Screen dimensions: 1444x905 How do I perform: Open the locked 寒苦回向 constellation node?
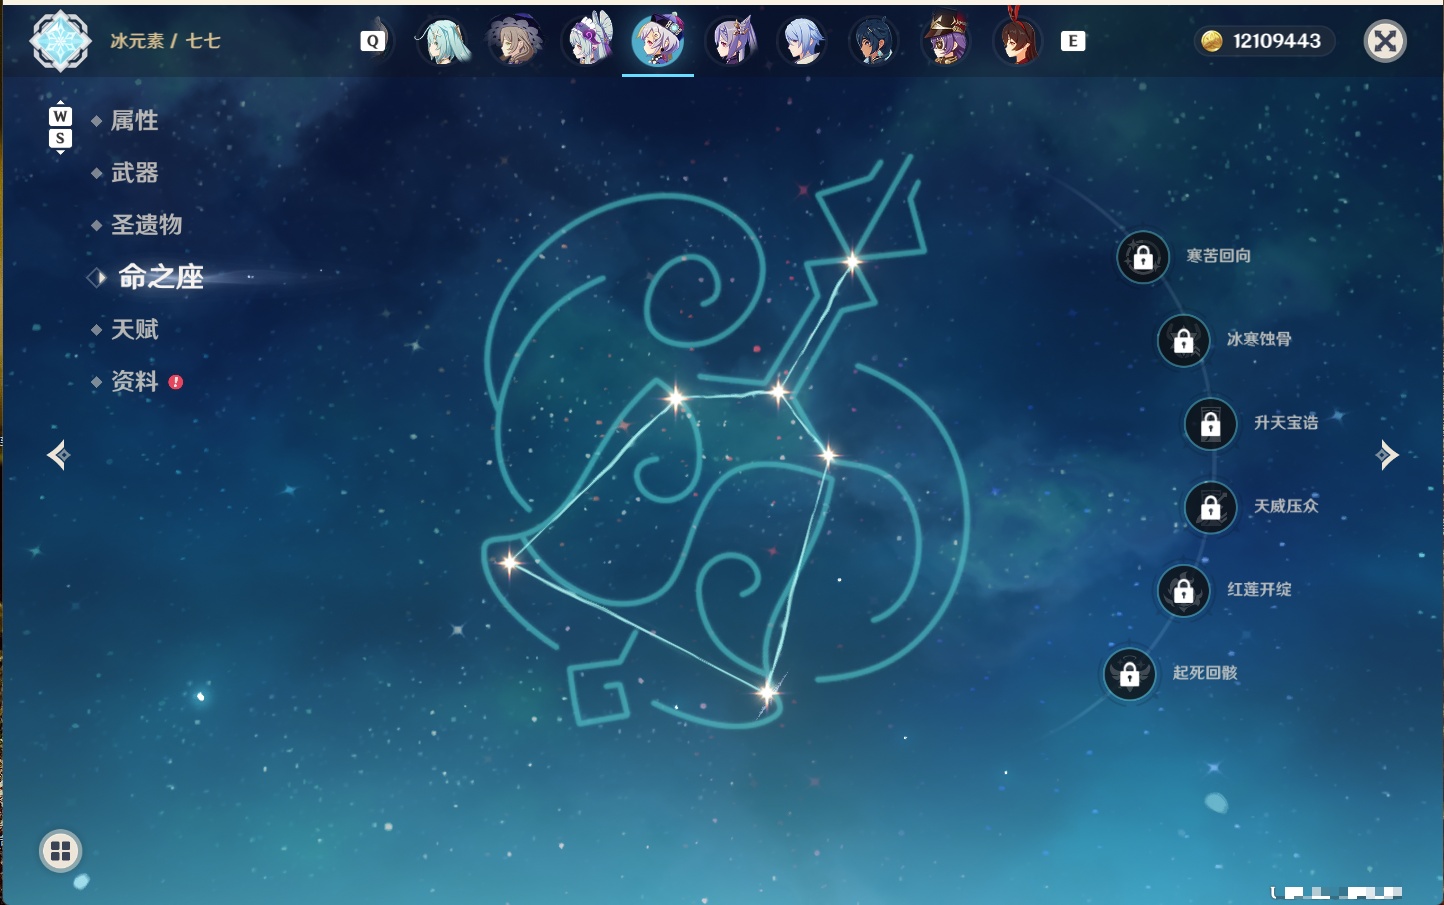[x=1143, y=258]
